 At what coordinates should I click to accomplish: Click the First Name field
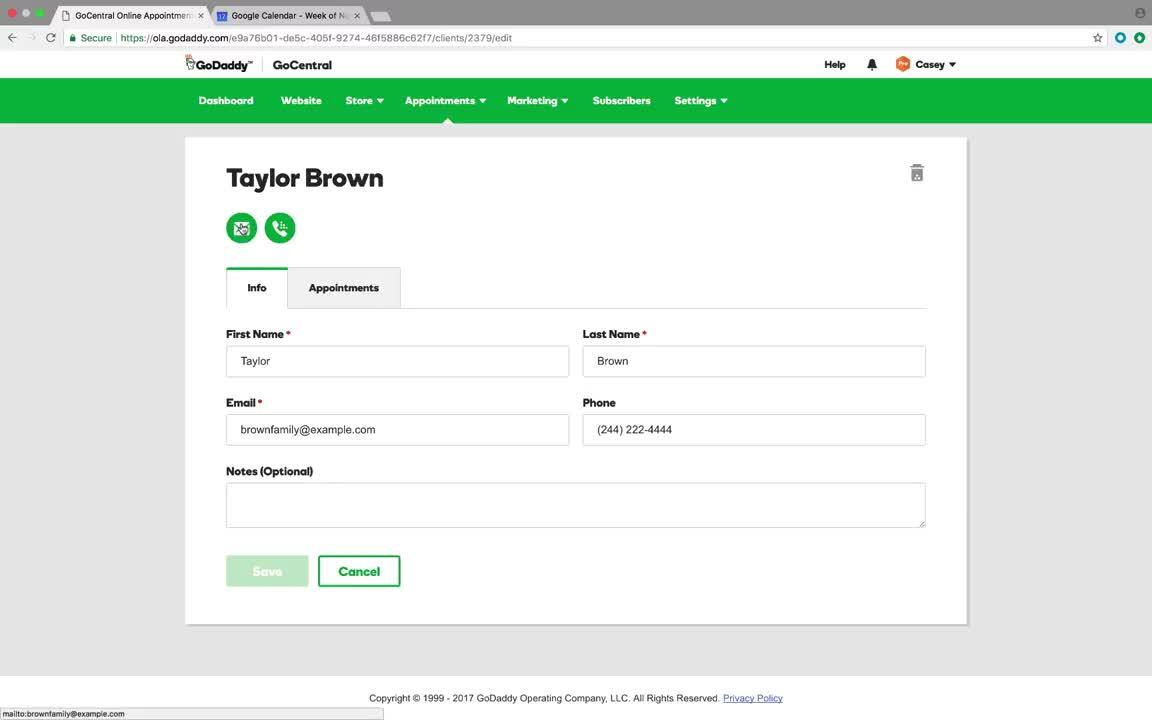click(397, 361)
